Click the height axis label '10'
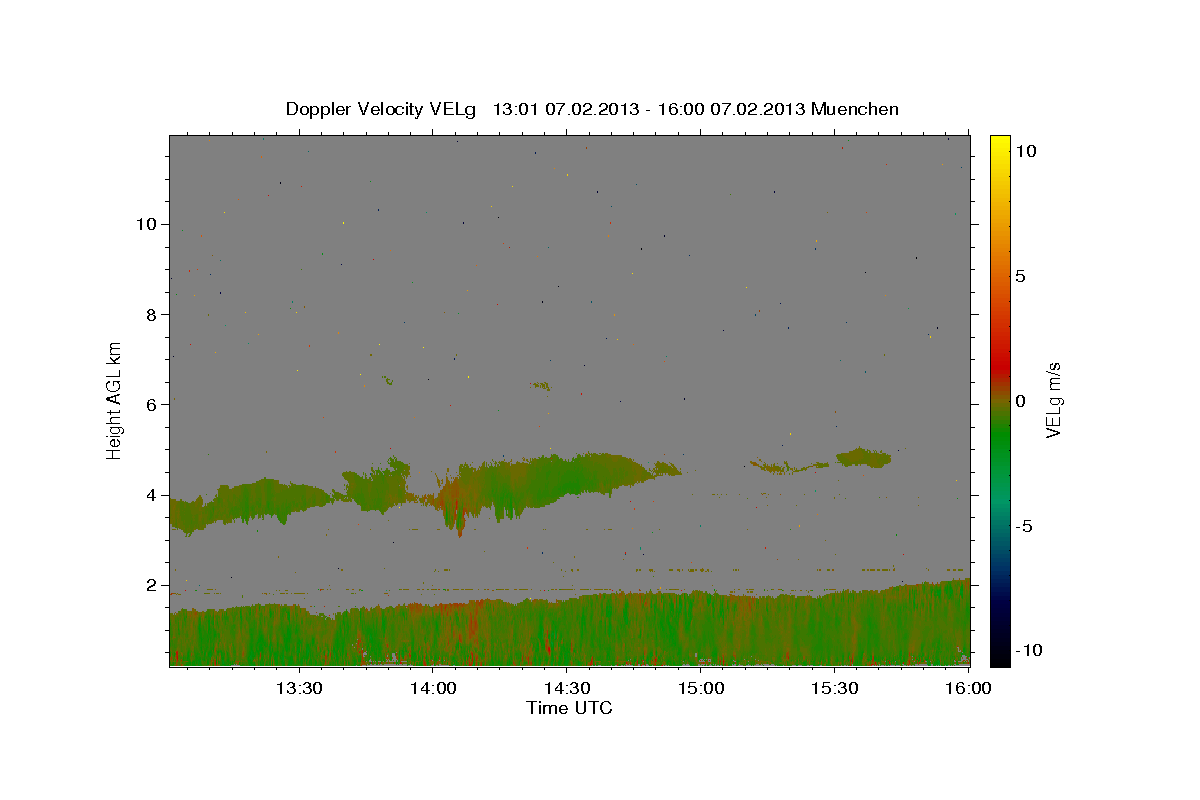Image resolution: width=1200 pixels, height=800 pixels. (144, 224)
